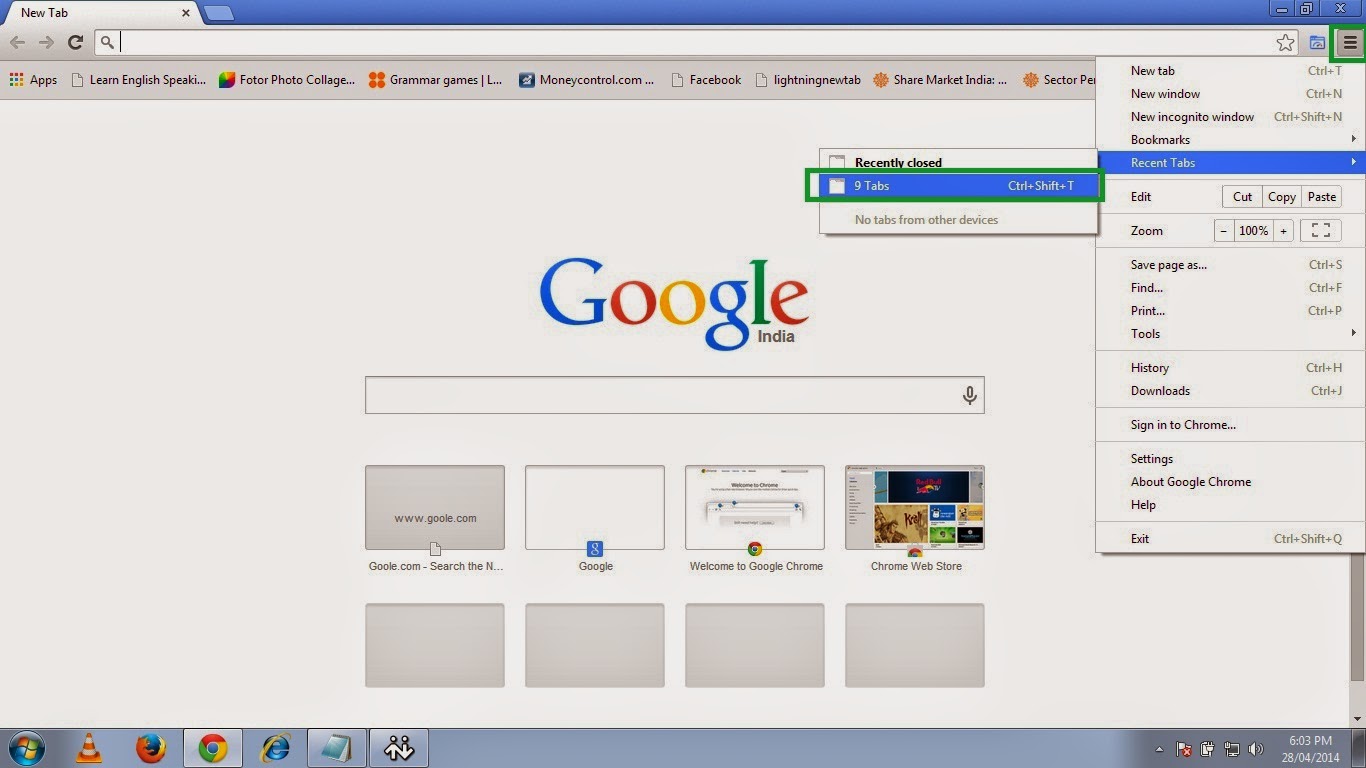Open Moneycontrol.com bookmark
This screenshot has width=1366, height=768.
tap(586, 80)
